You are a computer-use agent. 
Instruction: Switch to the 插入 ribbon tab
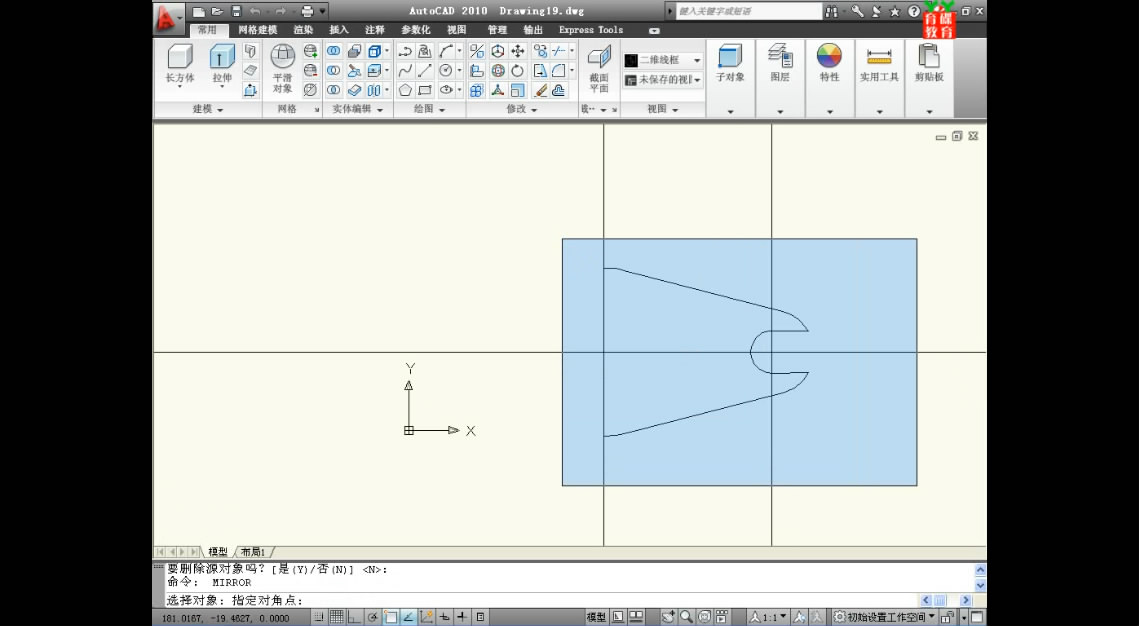point(339,30)
